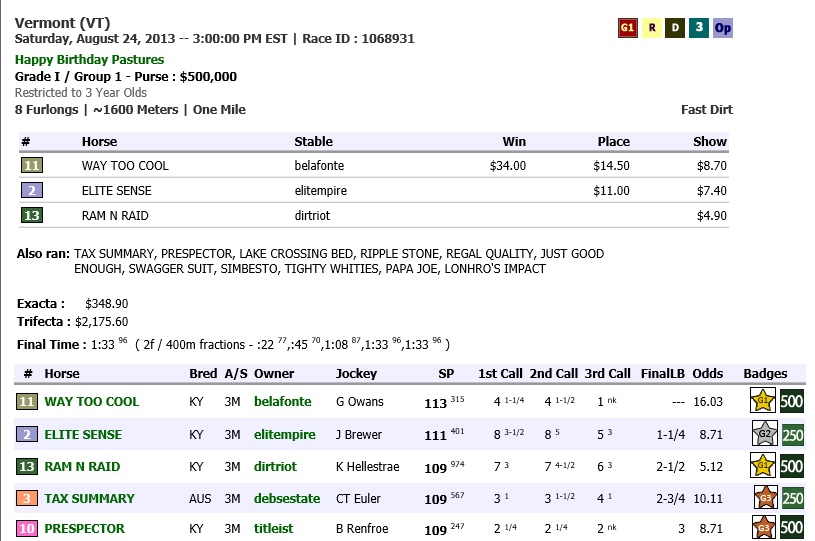The image size is (815, 541).
Task: Open ELITE SENSE horse link in results table
Action: (83, 435)
